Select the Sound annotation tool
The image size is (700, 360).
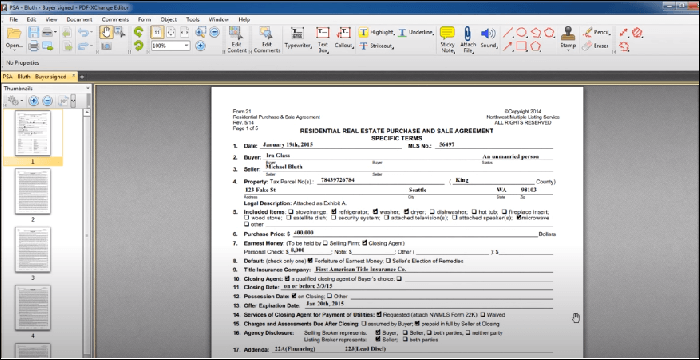(x=488, y=38)
